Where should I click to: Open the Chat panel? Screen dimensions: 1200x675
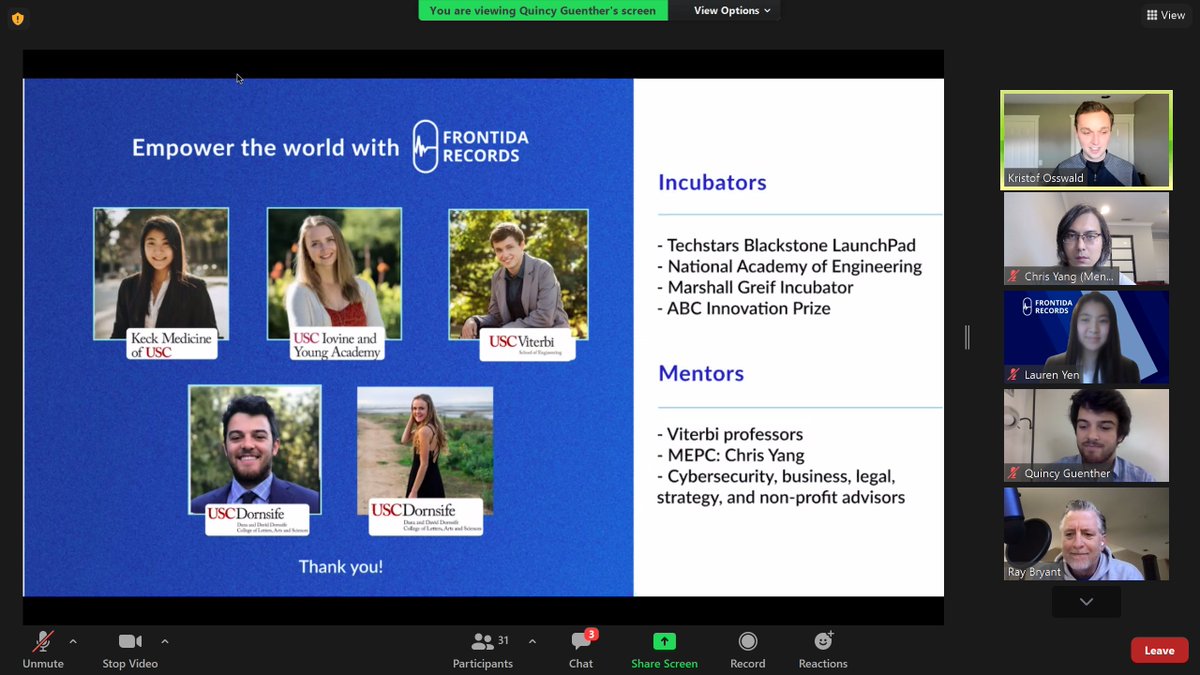tap(581, 649)
